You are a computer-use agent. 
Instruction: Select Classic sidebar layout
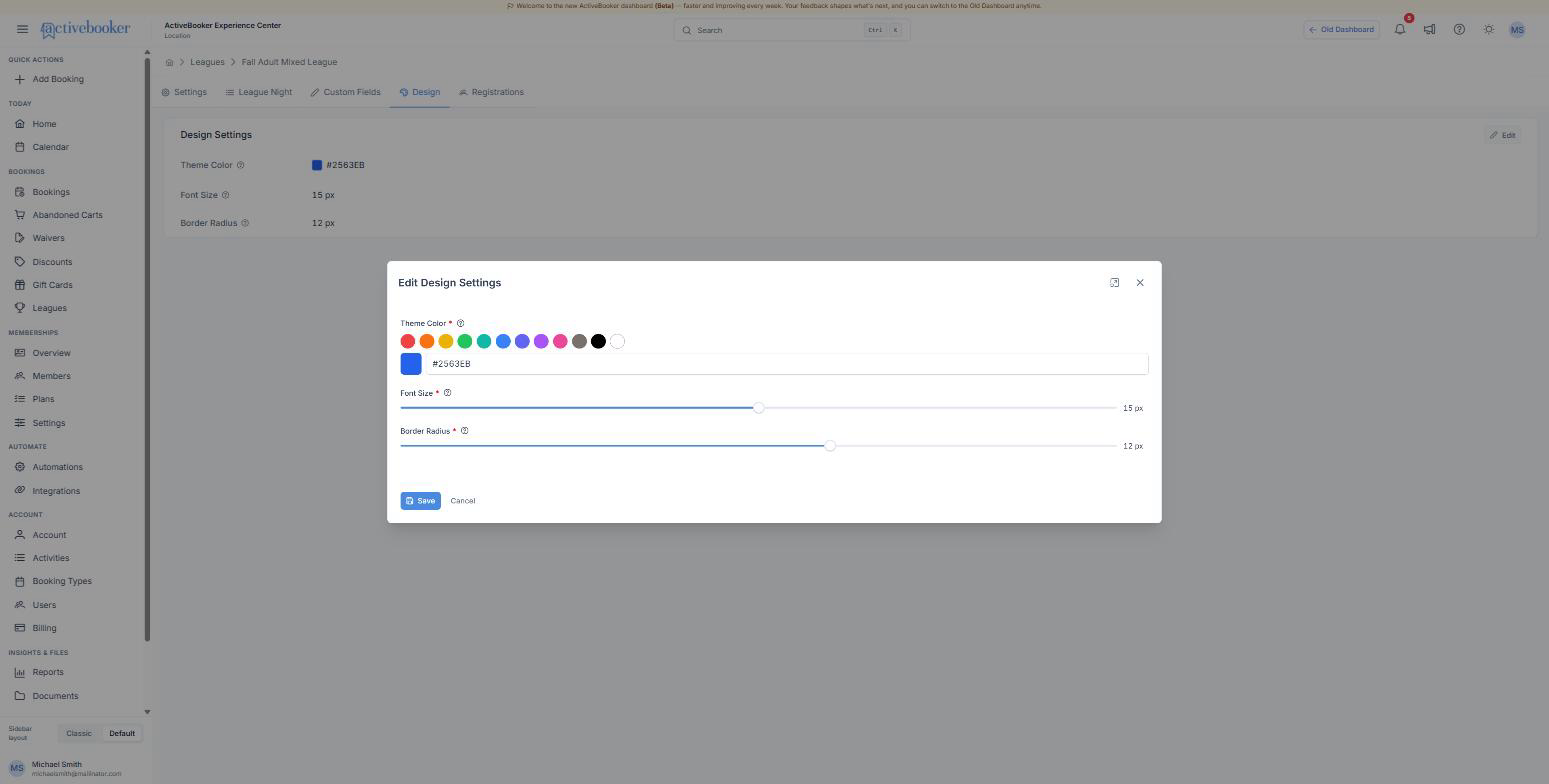click(x=79, y=734)
